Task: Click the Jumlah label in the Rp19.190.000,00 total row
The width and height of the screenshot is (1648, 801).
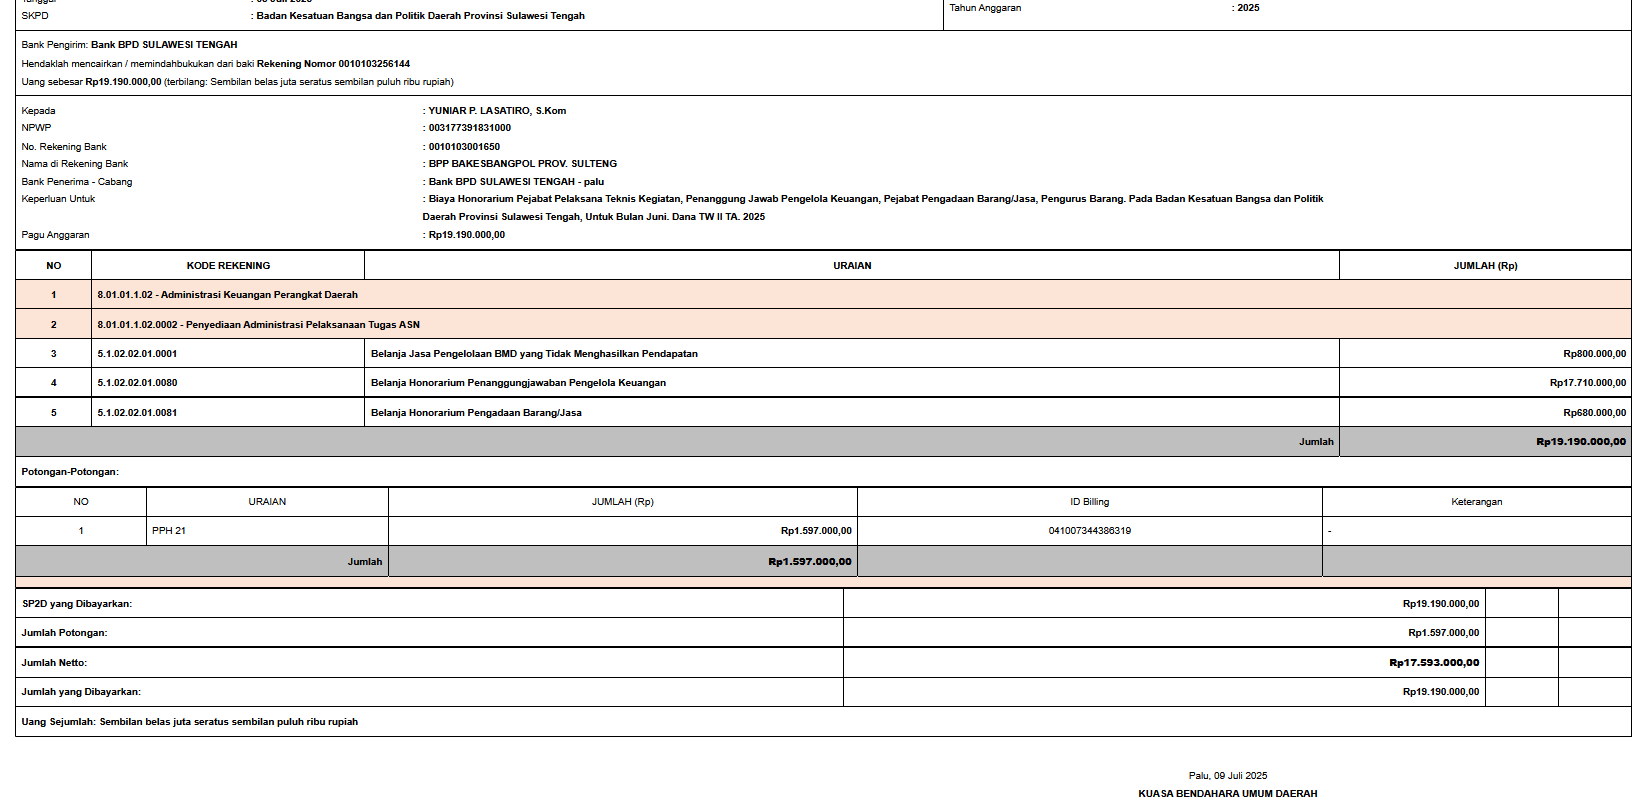Action: (1316, 442)
